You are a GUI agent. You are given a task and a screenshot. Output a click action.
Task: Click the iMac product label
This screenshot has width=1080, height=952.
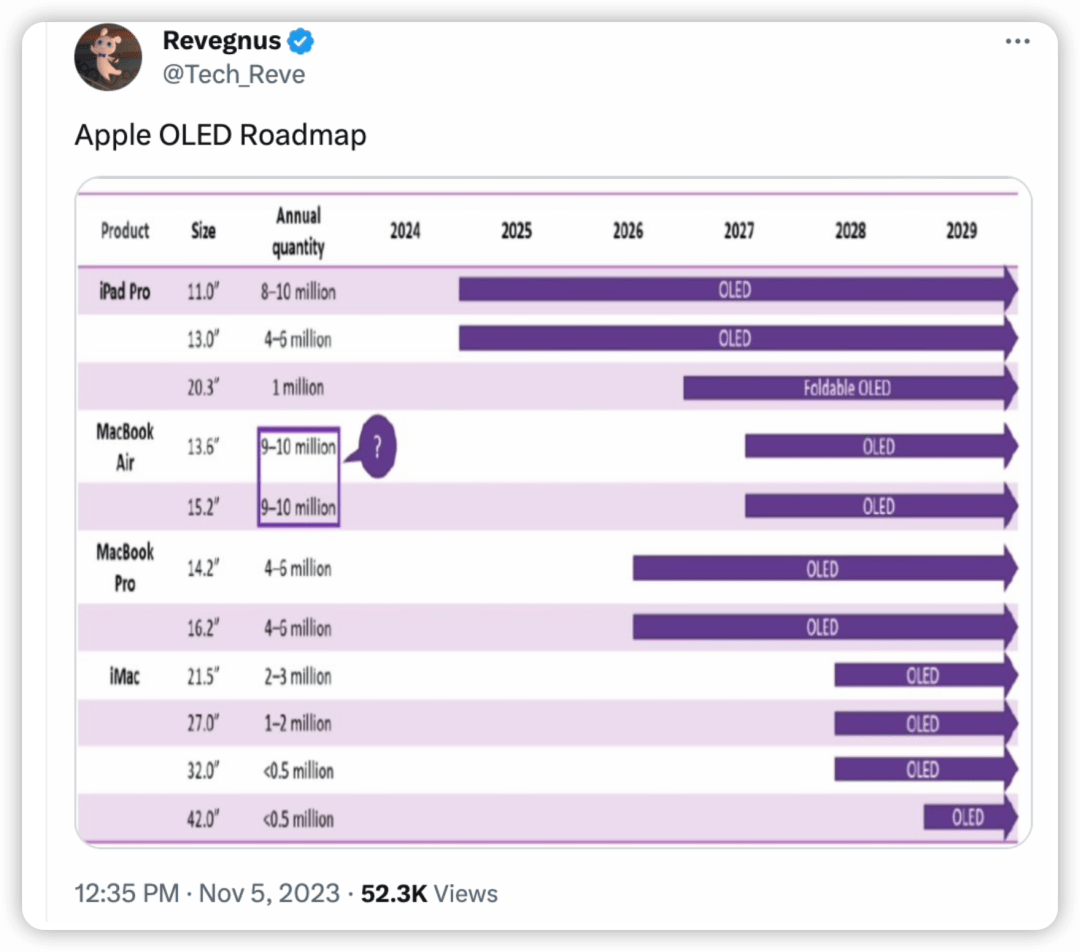tap(125, 677)
